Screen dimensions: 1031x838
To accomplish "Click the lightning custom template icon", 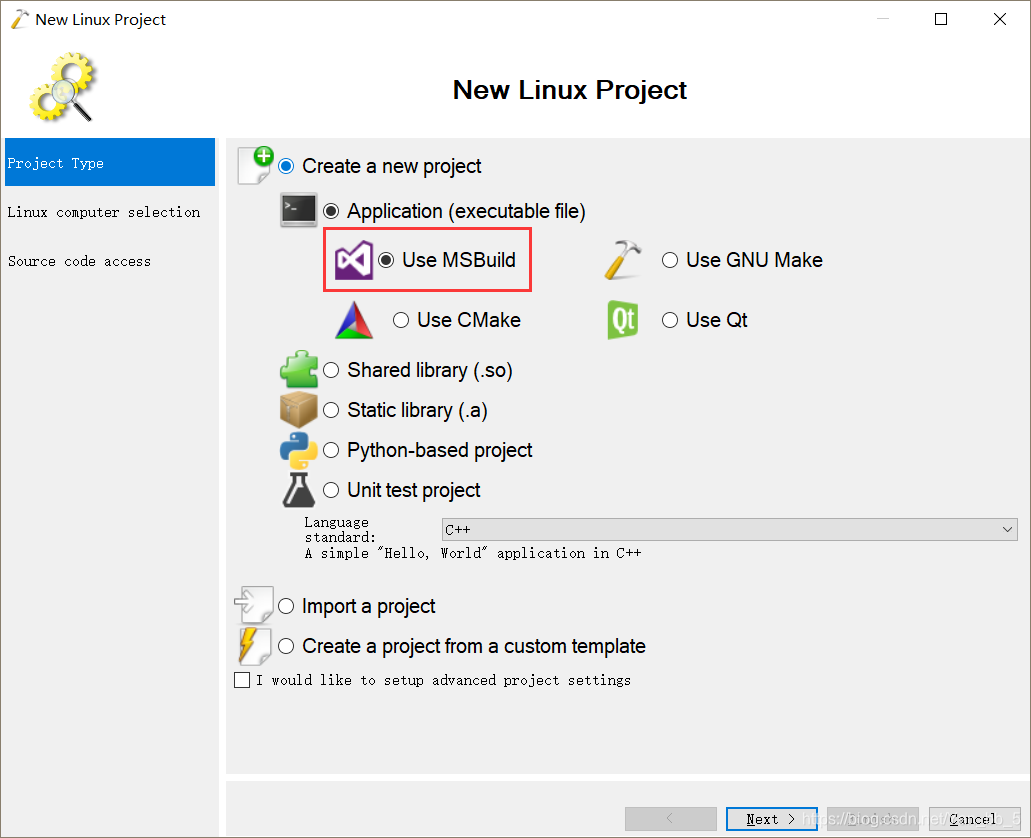I will [254, 646].
